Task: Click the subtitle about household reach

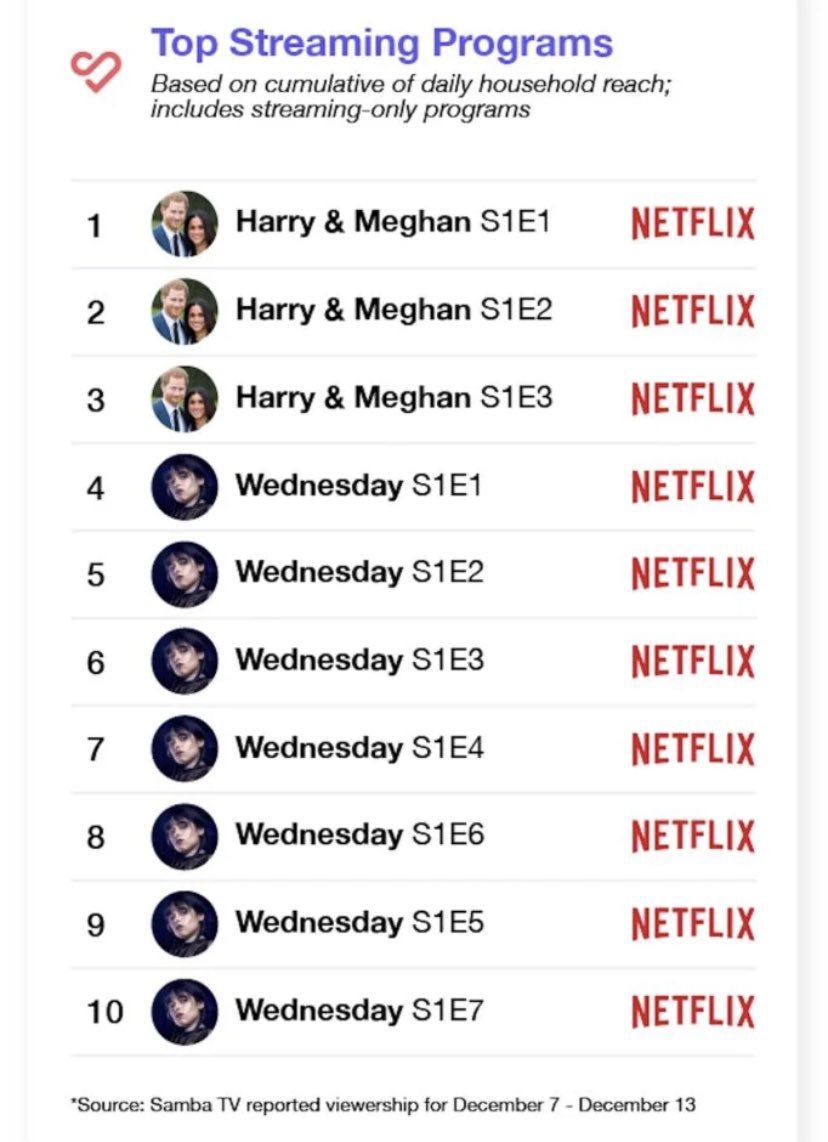Action: (410, 97)
